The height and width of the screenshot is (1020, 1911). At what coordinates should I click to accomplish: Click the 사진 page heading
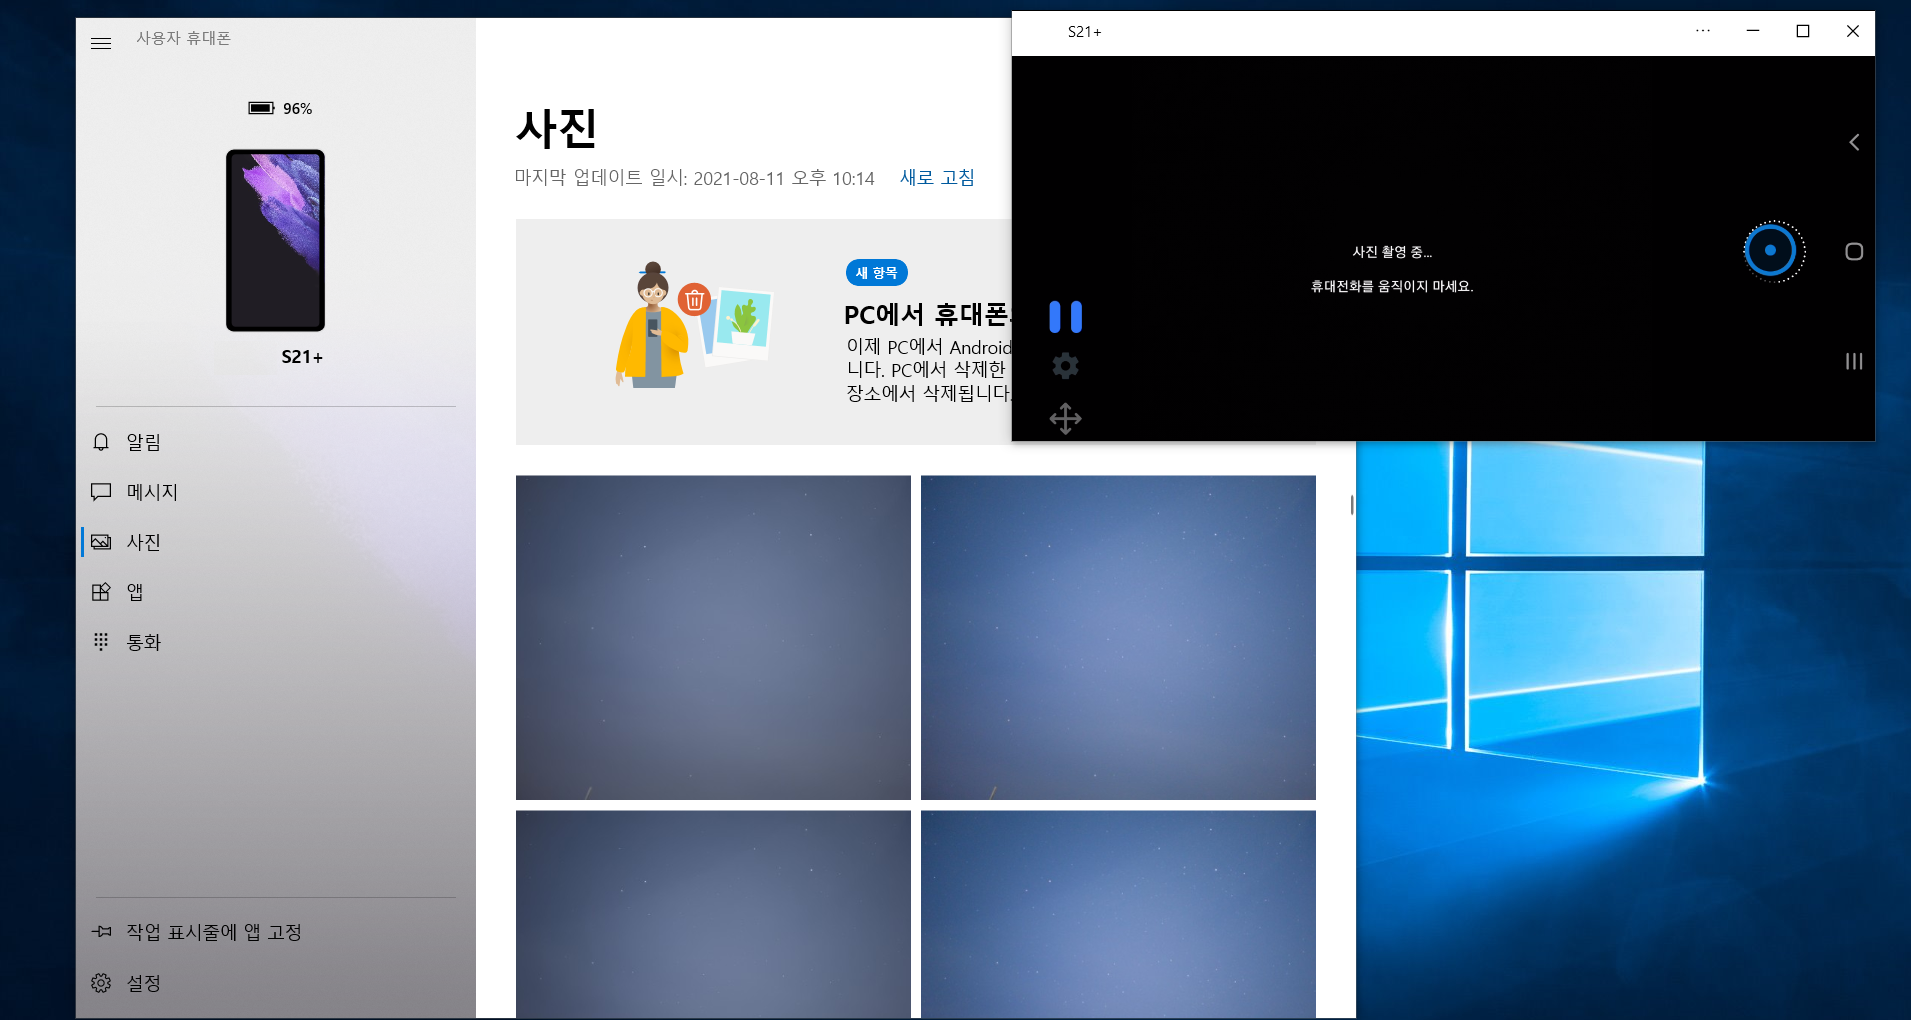click(x=557, y=128)
